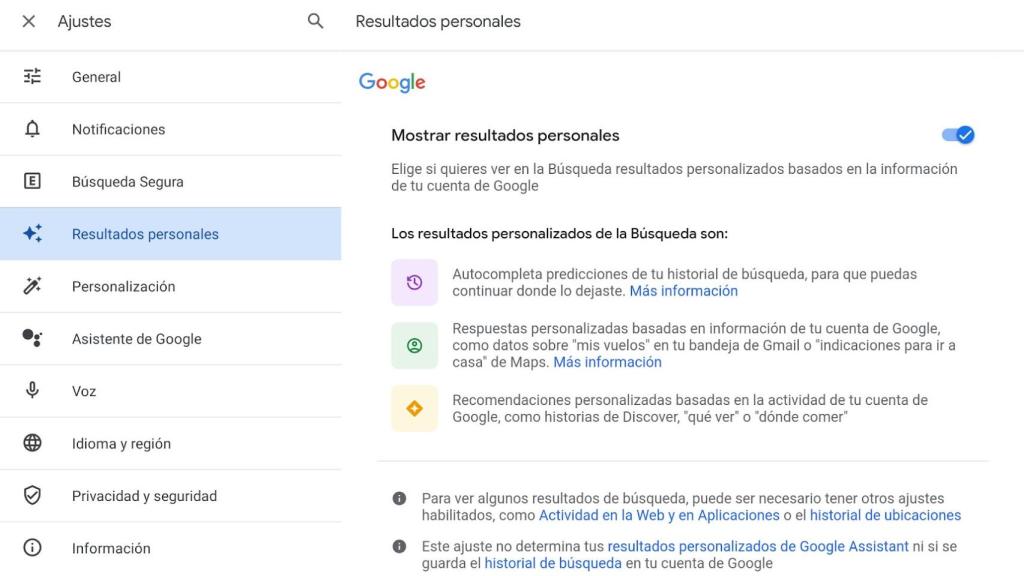
Task: Open the Voz settings
Action: click(170, 391)
